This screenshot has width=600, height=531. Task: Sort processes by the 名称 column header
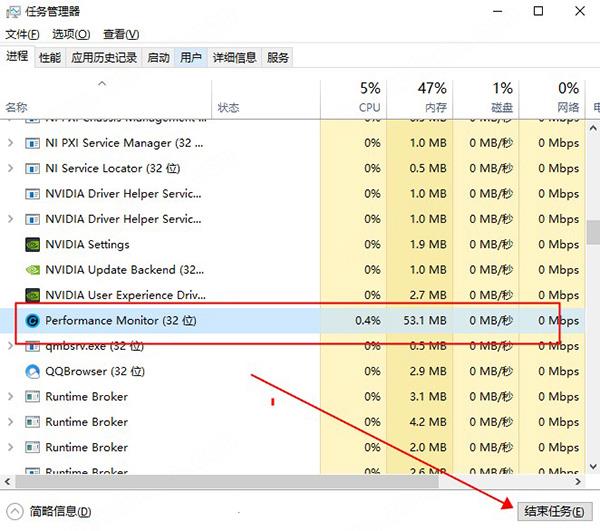click(105, 99)
